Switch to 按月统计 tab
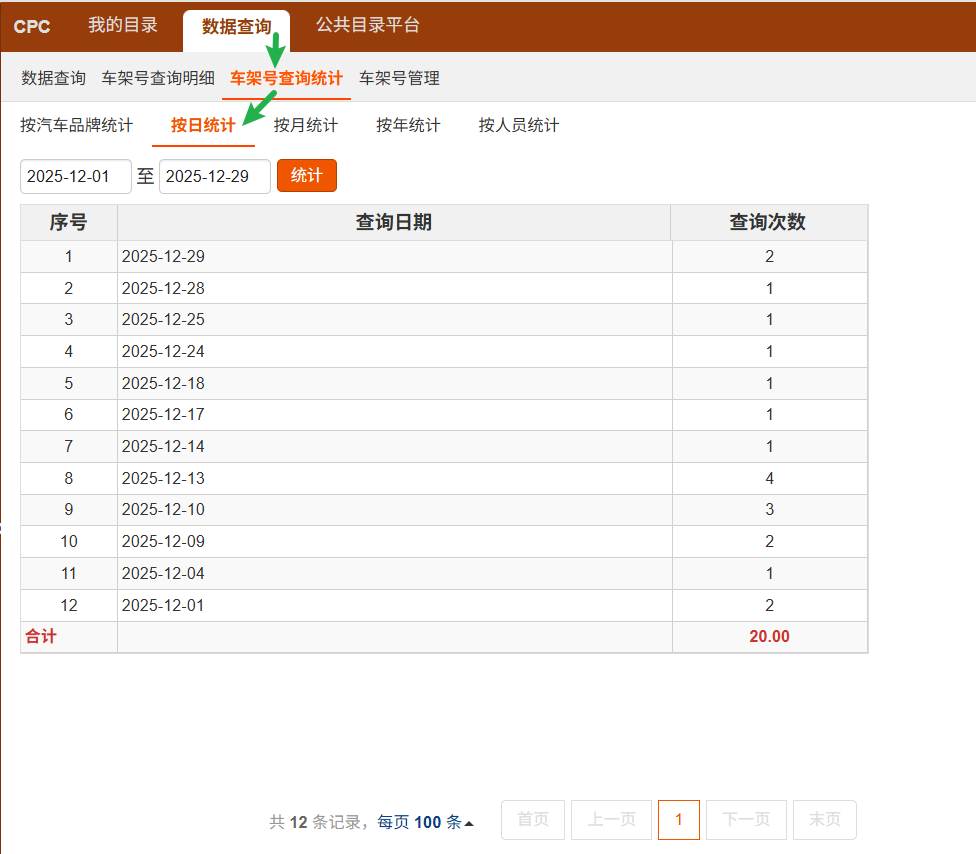 [306, 125]
